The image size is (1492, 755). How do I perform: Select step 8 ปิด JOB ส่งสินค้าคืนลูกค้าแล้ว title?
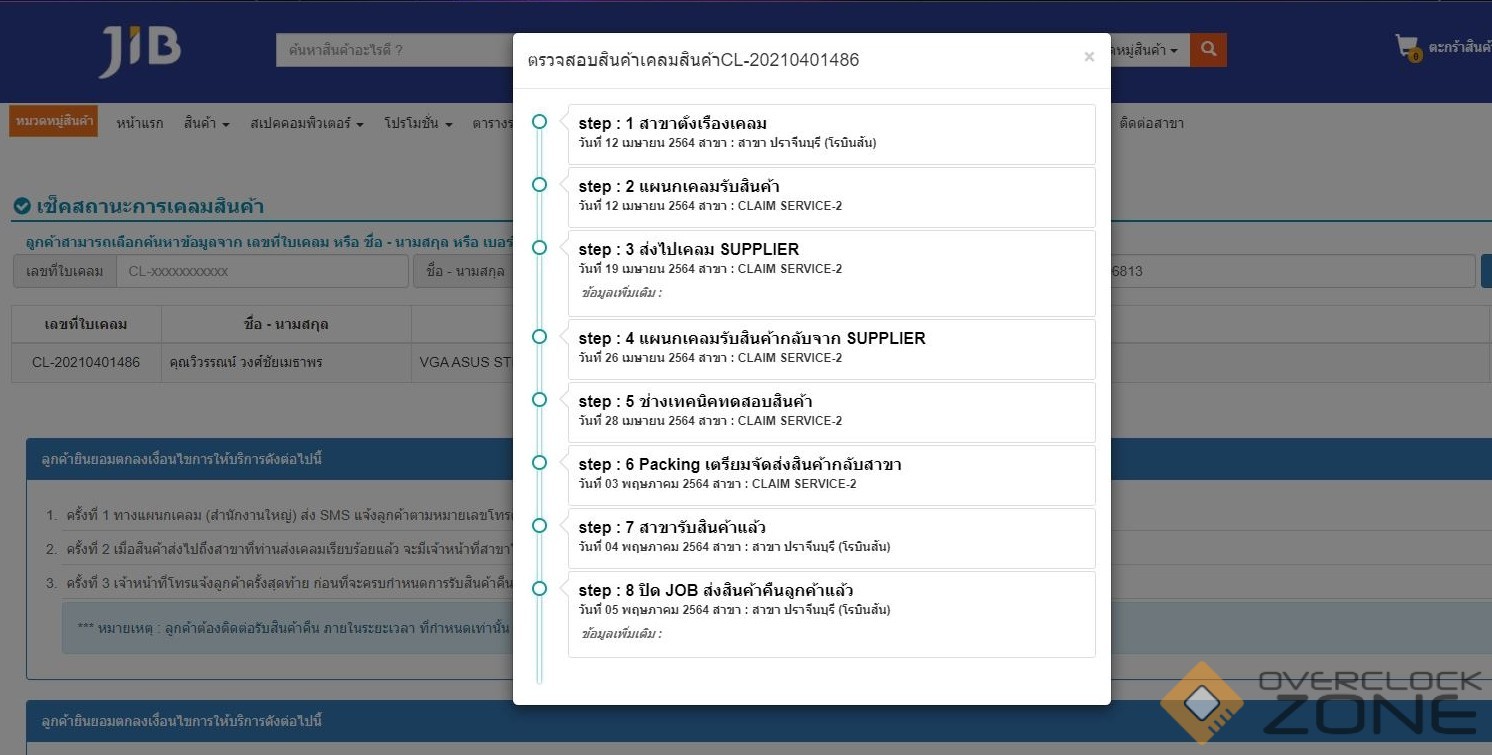(716, 591)
